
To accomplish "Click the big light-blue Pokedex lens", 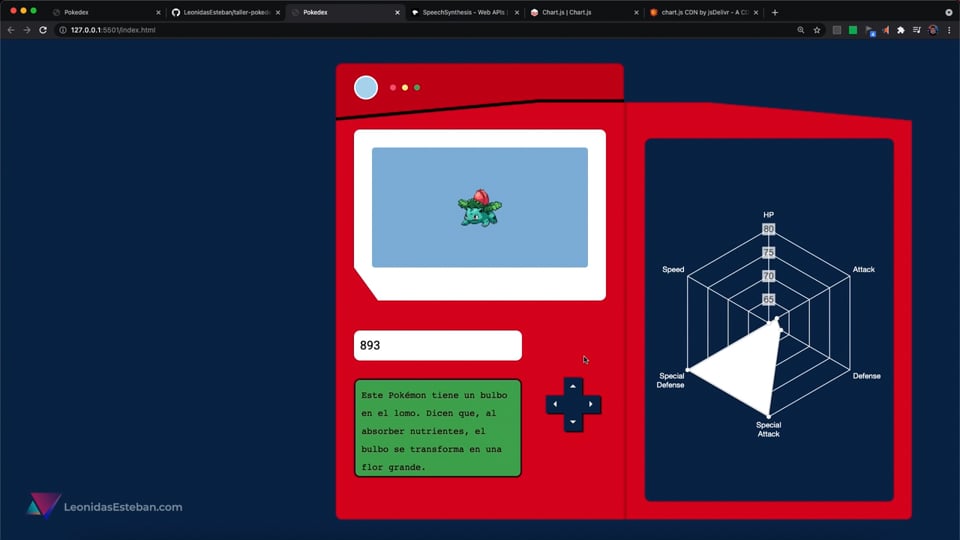I will [x=366, y=88].
